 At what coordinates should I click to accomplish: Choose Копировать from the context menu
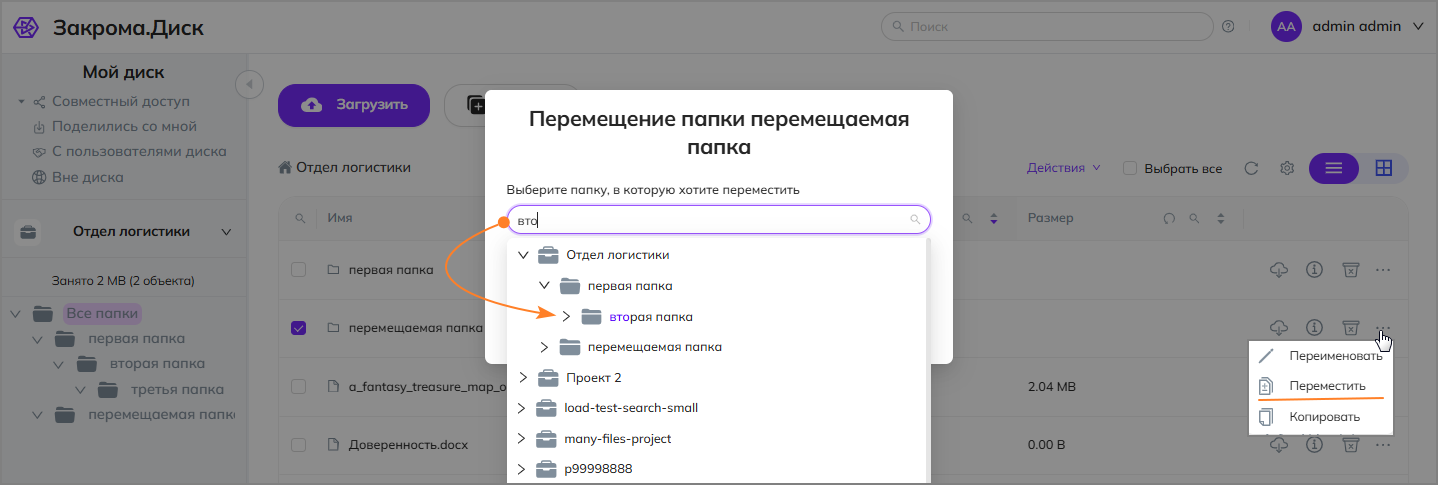[x=1321, y=417]
